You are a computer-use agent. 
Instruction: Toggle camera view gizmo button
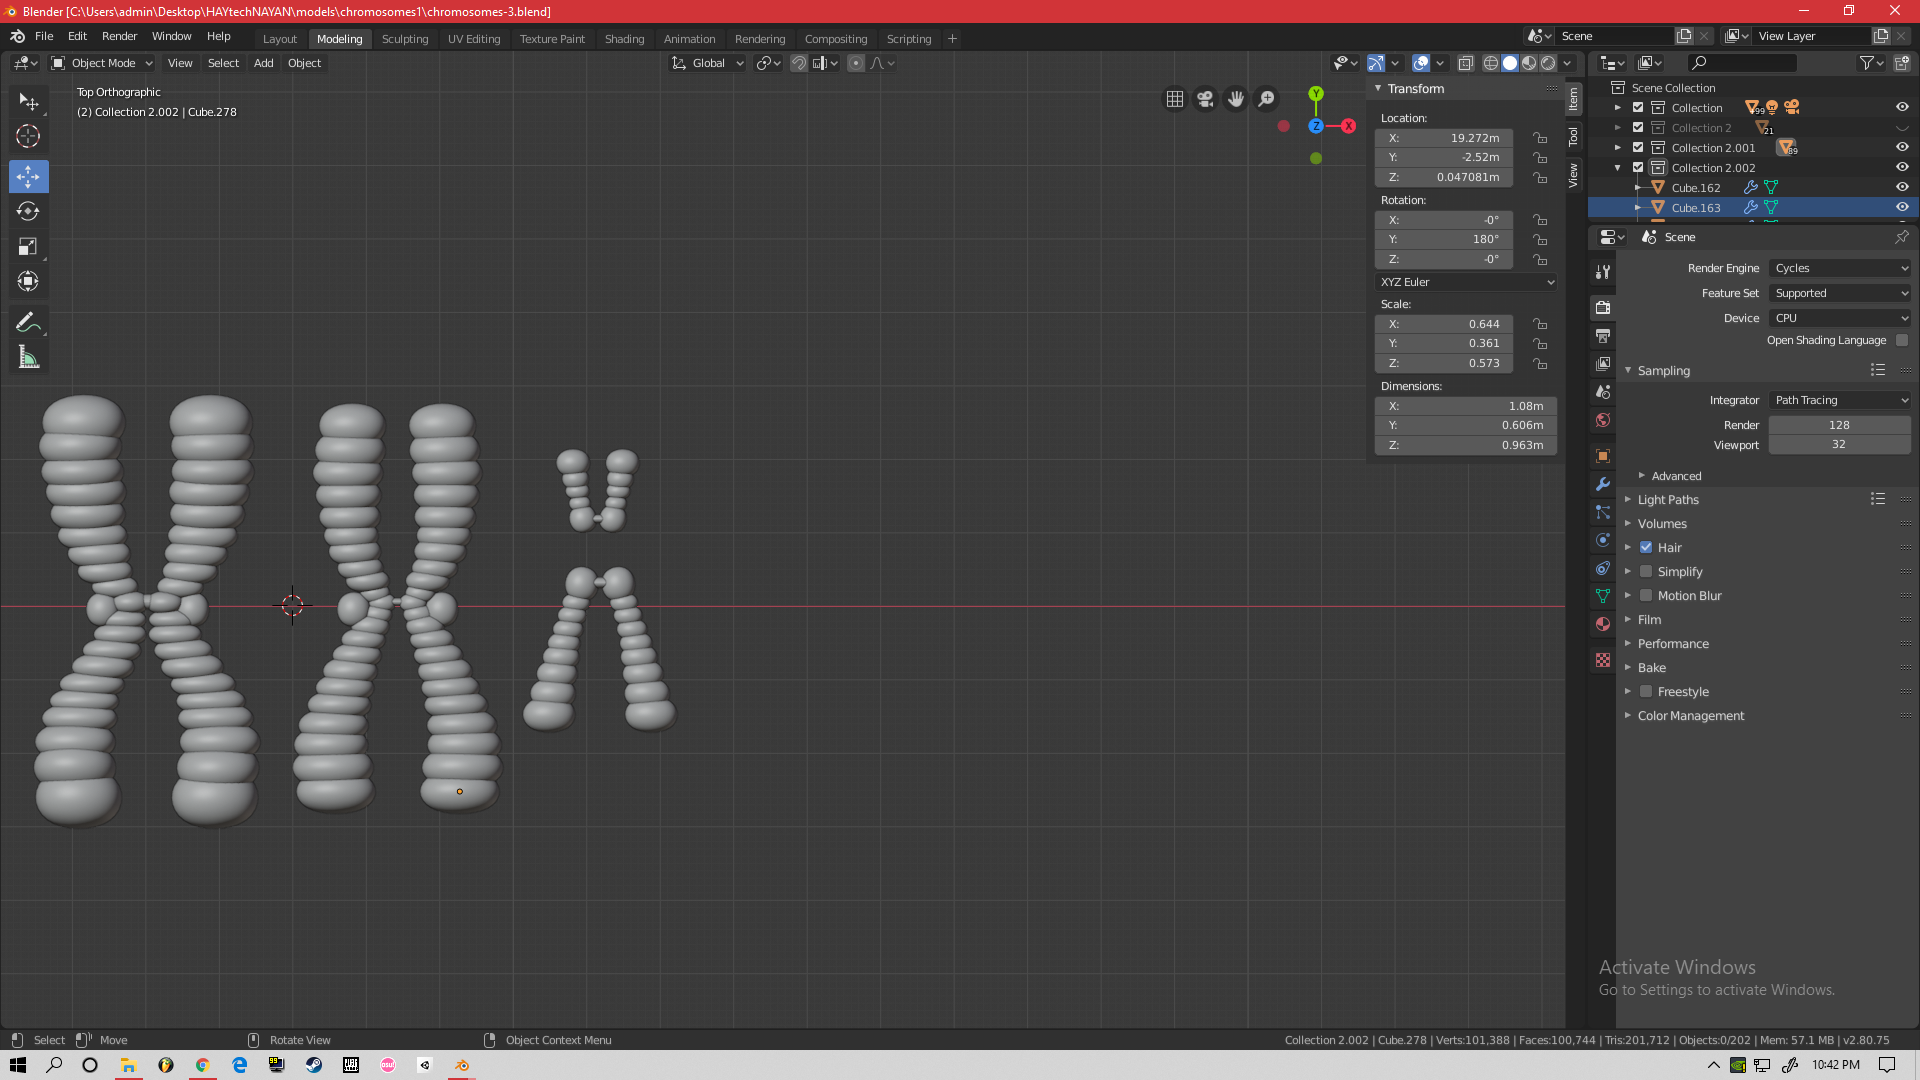(1205, 99)
